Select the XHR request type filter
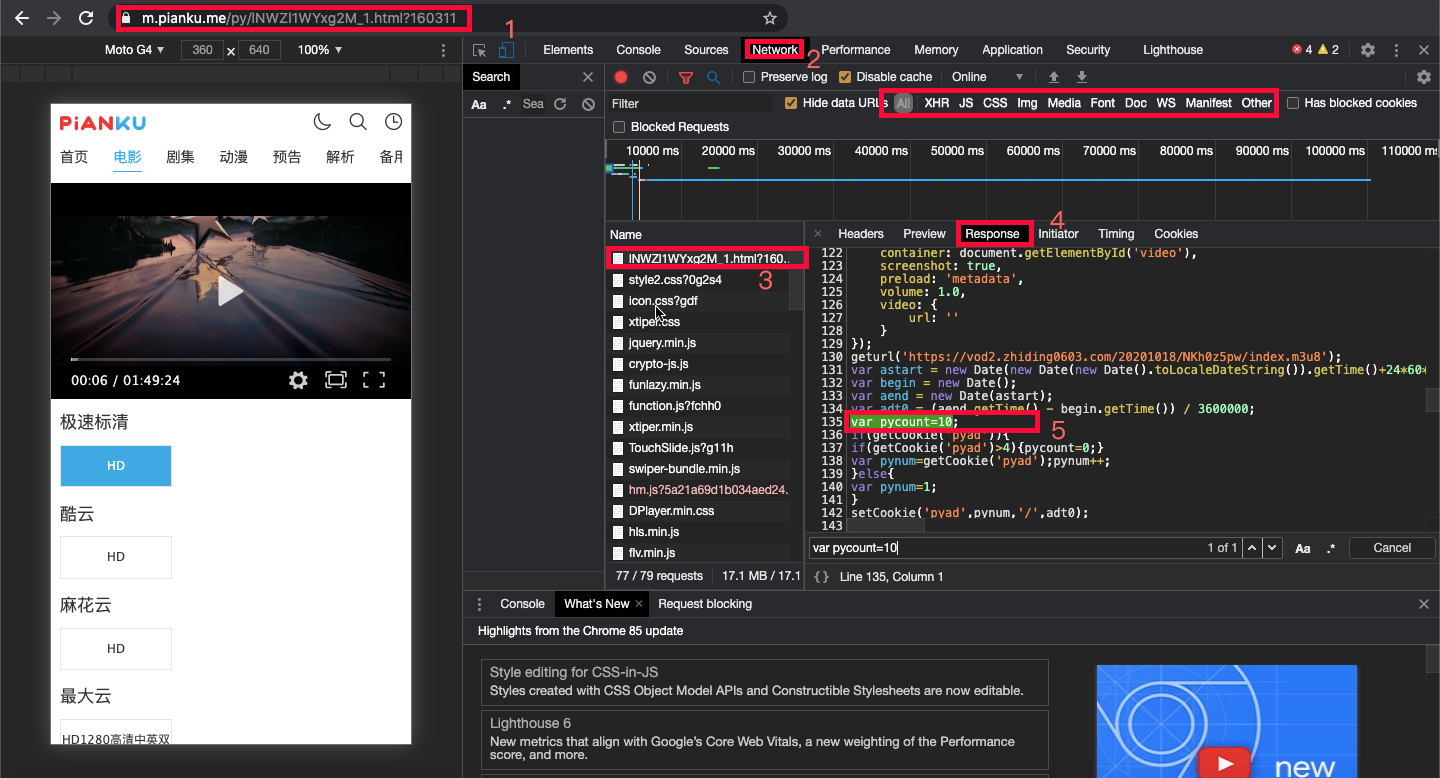The width and height of the screenshot is (1440, 778). pyautogui.click(x=937, y=103)
